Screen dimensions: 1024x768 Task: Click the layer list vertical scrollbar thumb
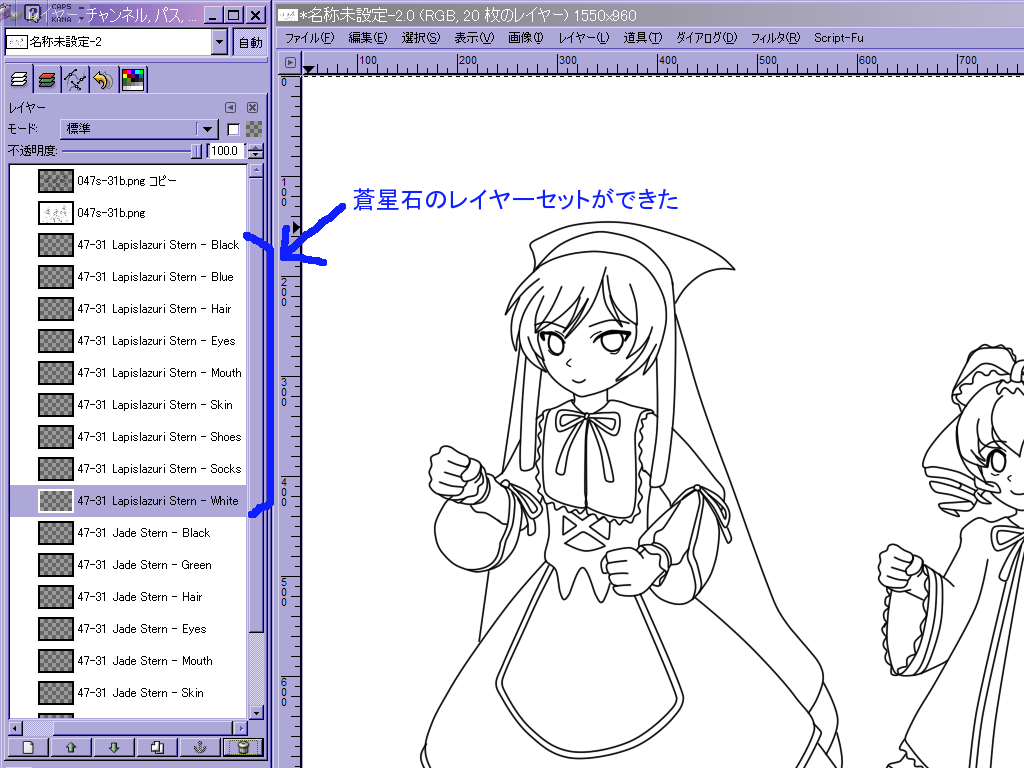(x=256, y=405)
